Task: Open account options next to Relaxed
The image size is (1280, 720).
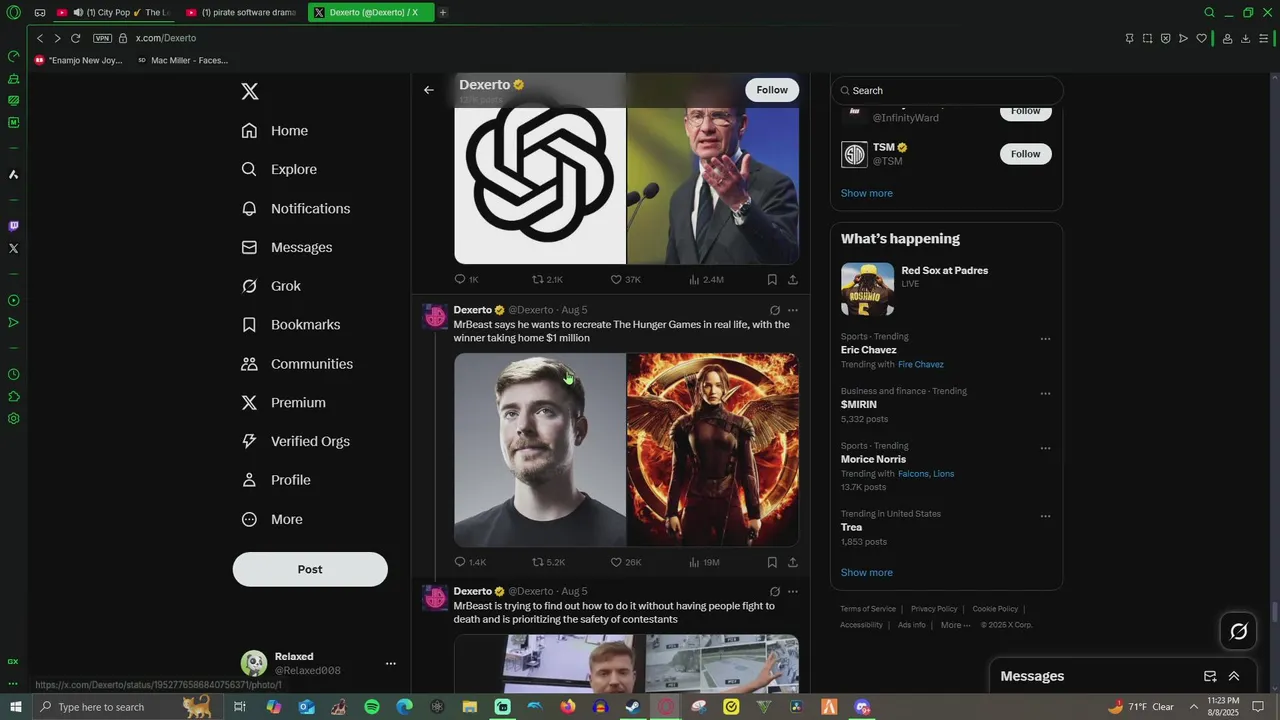Action: 391,663
